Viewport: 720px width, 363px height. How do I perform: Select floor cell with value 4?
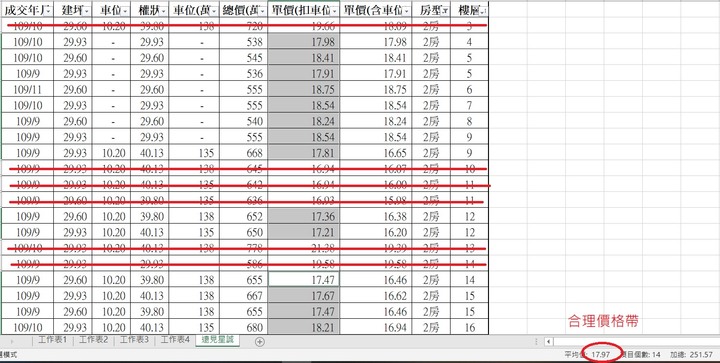pos(469,42)
